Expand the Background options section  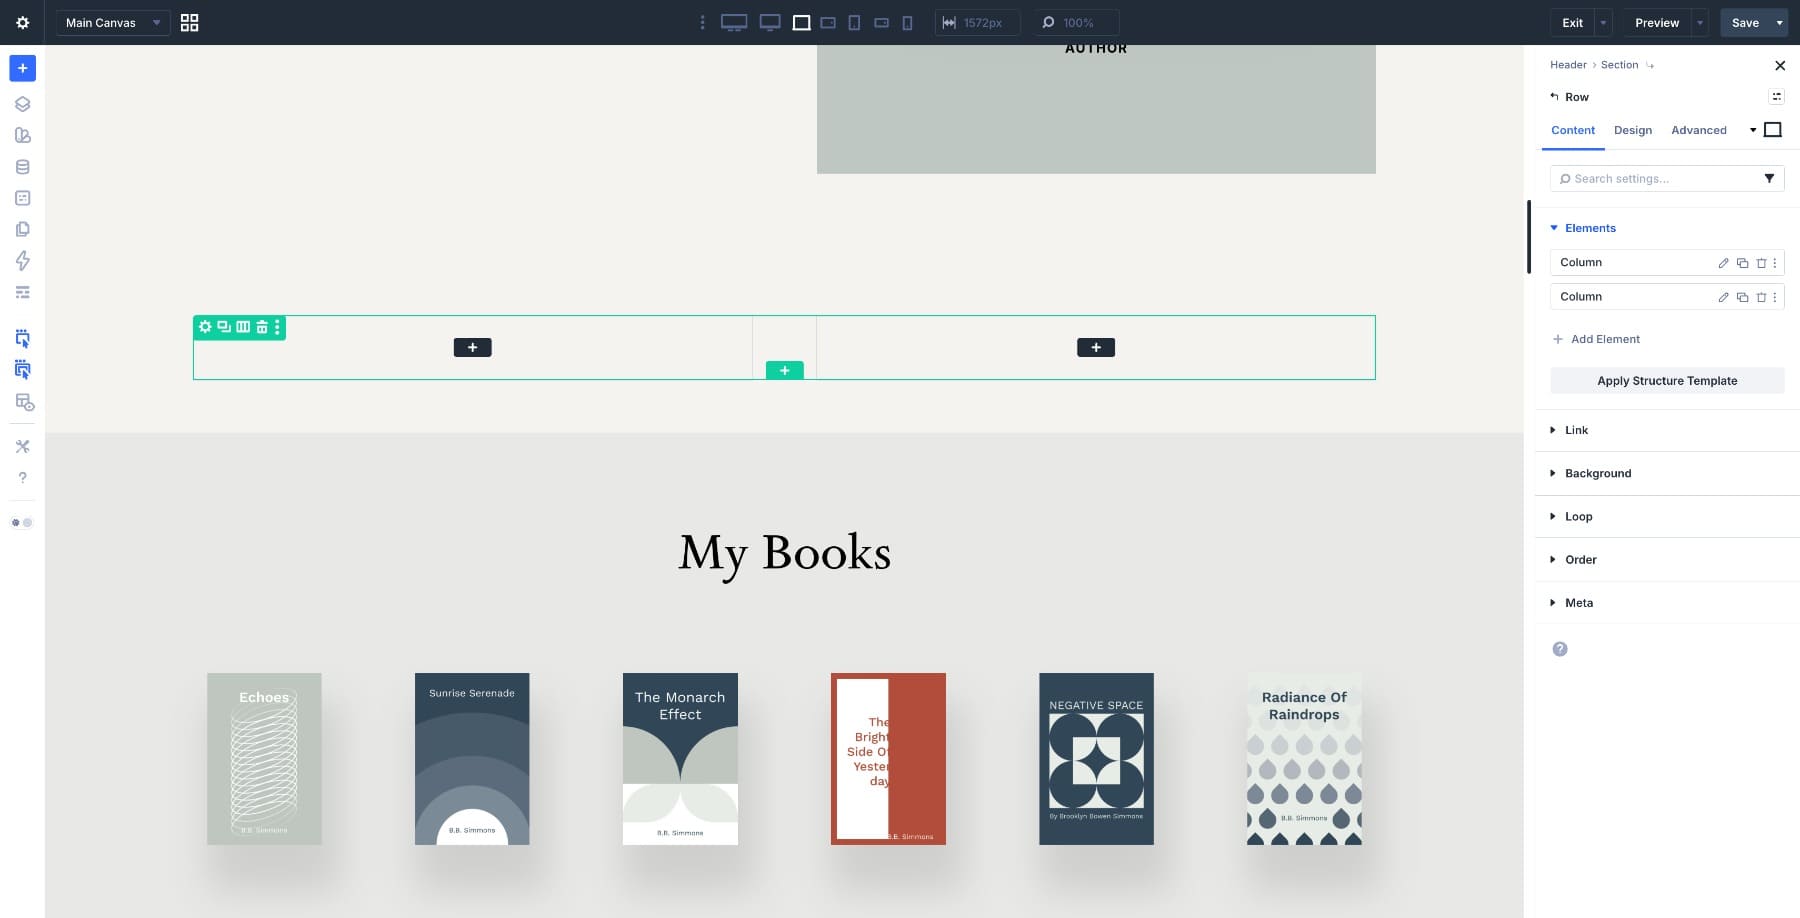[1597, 473]
